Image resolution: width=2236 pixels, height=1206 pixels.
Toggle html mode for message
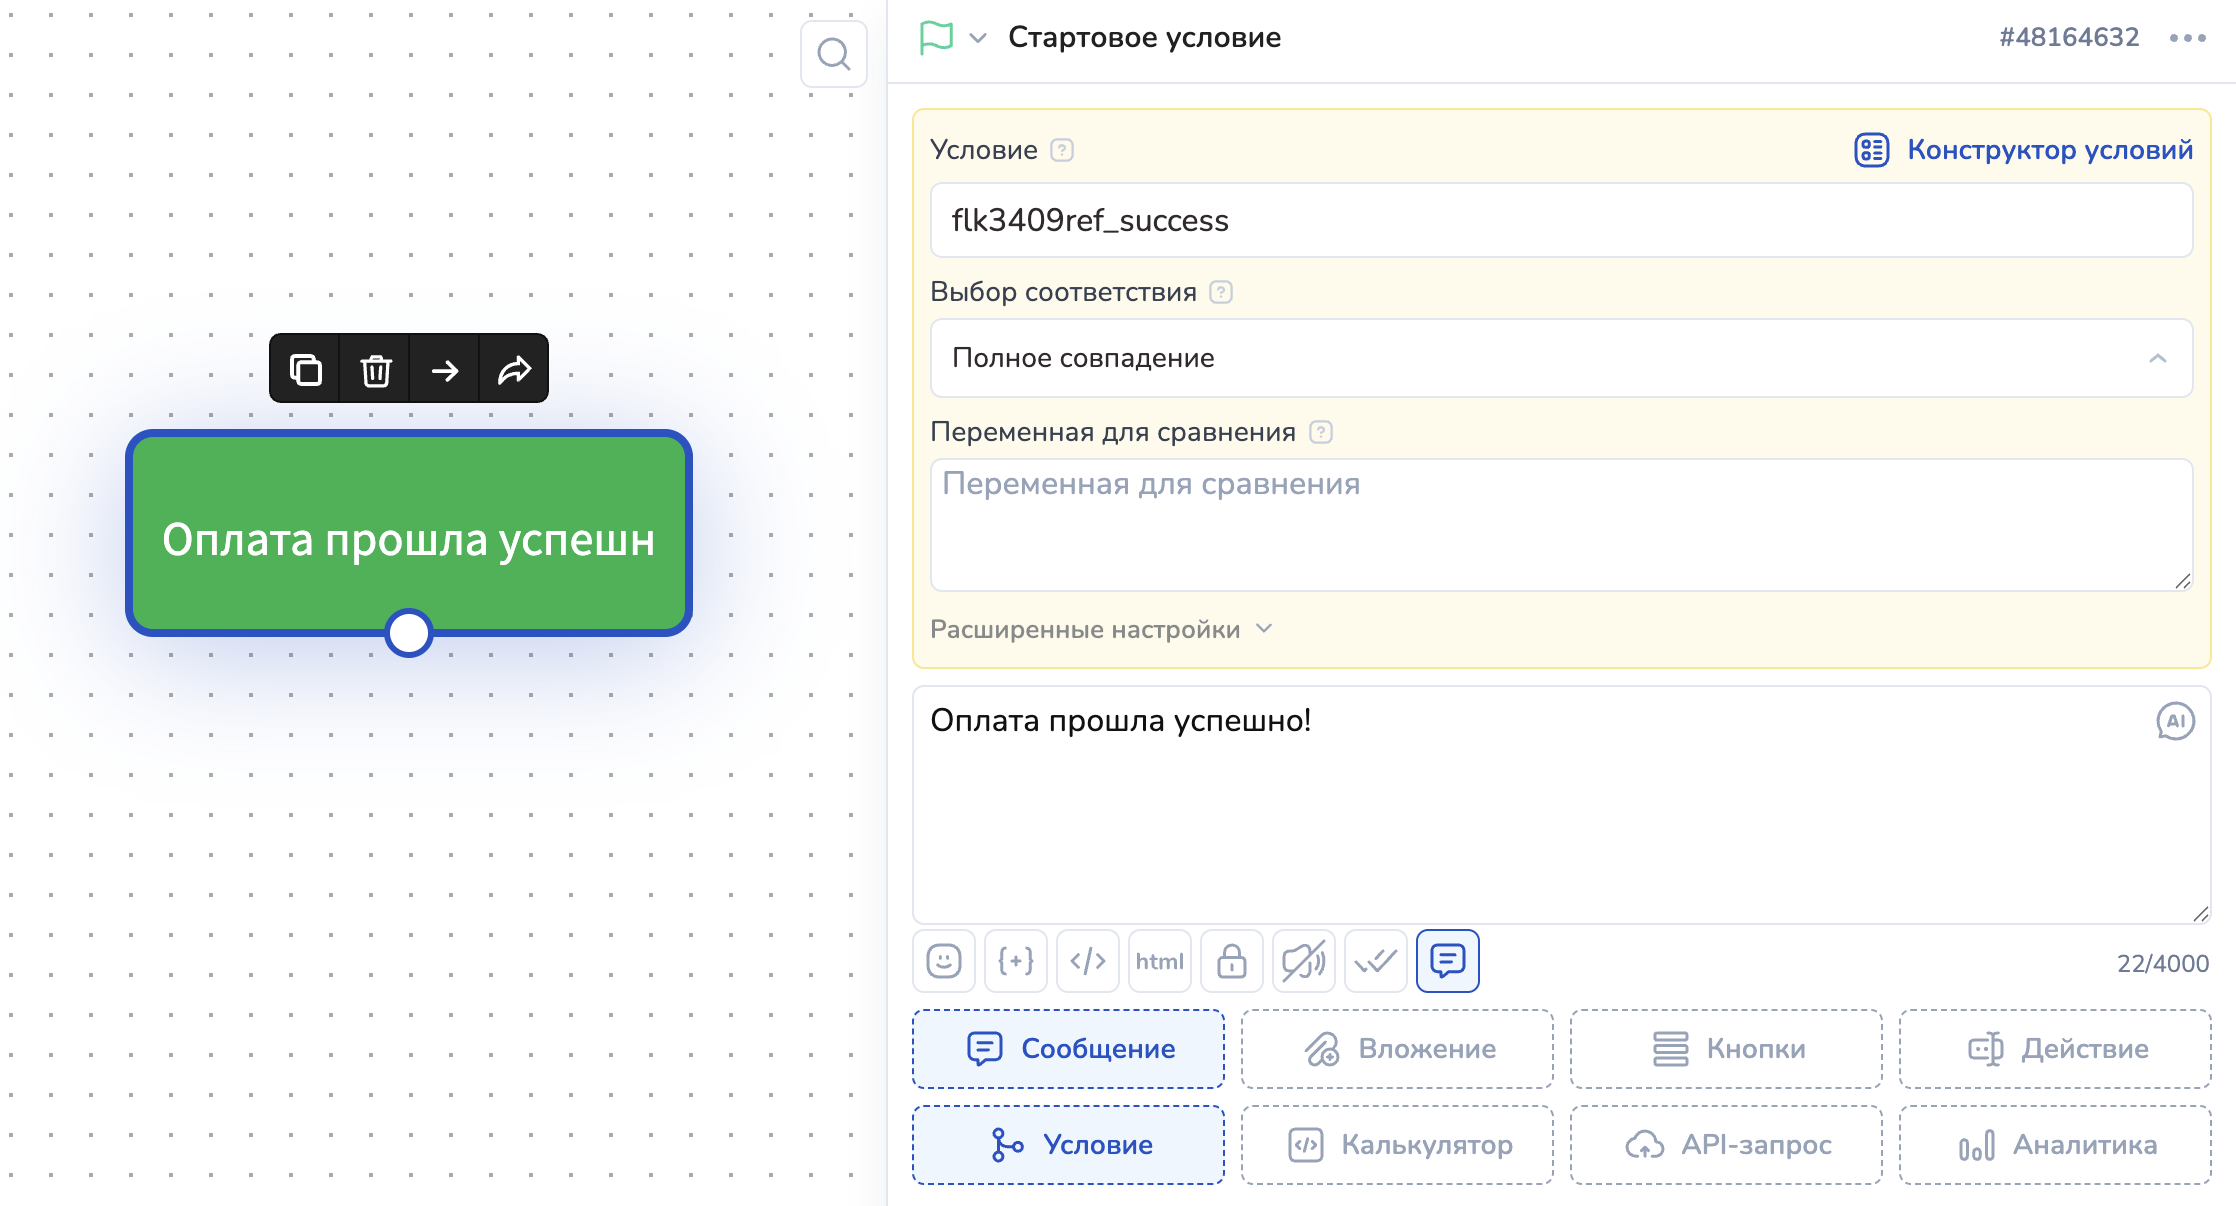[x=1159, y=961]
